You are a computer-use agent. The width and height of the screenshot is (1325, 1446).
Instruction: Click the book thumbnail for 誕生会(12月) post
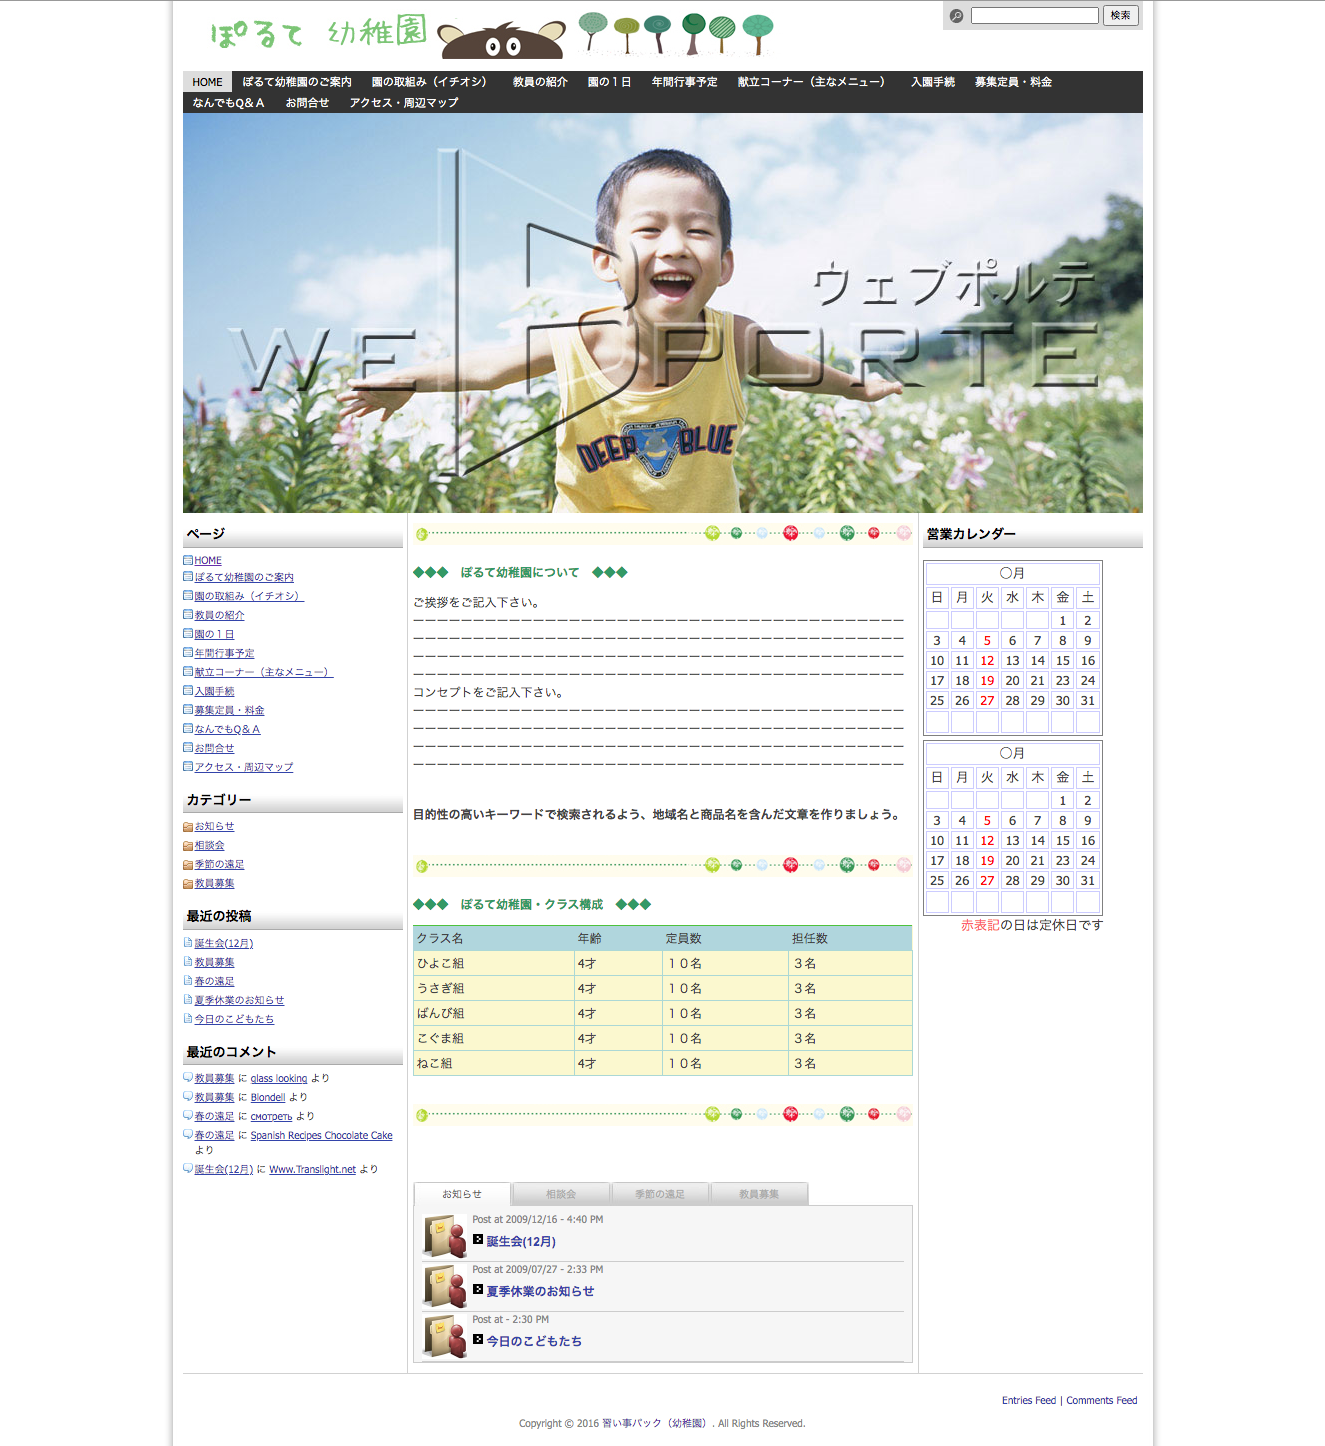click(x=444, y=1236)
